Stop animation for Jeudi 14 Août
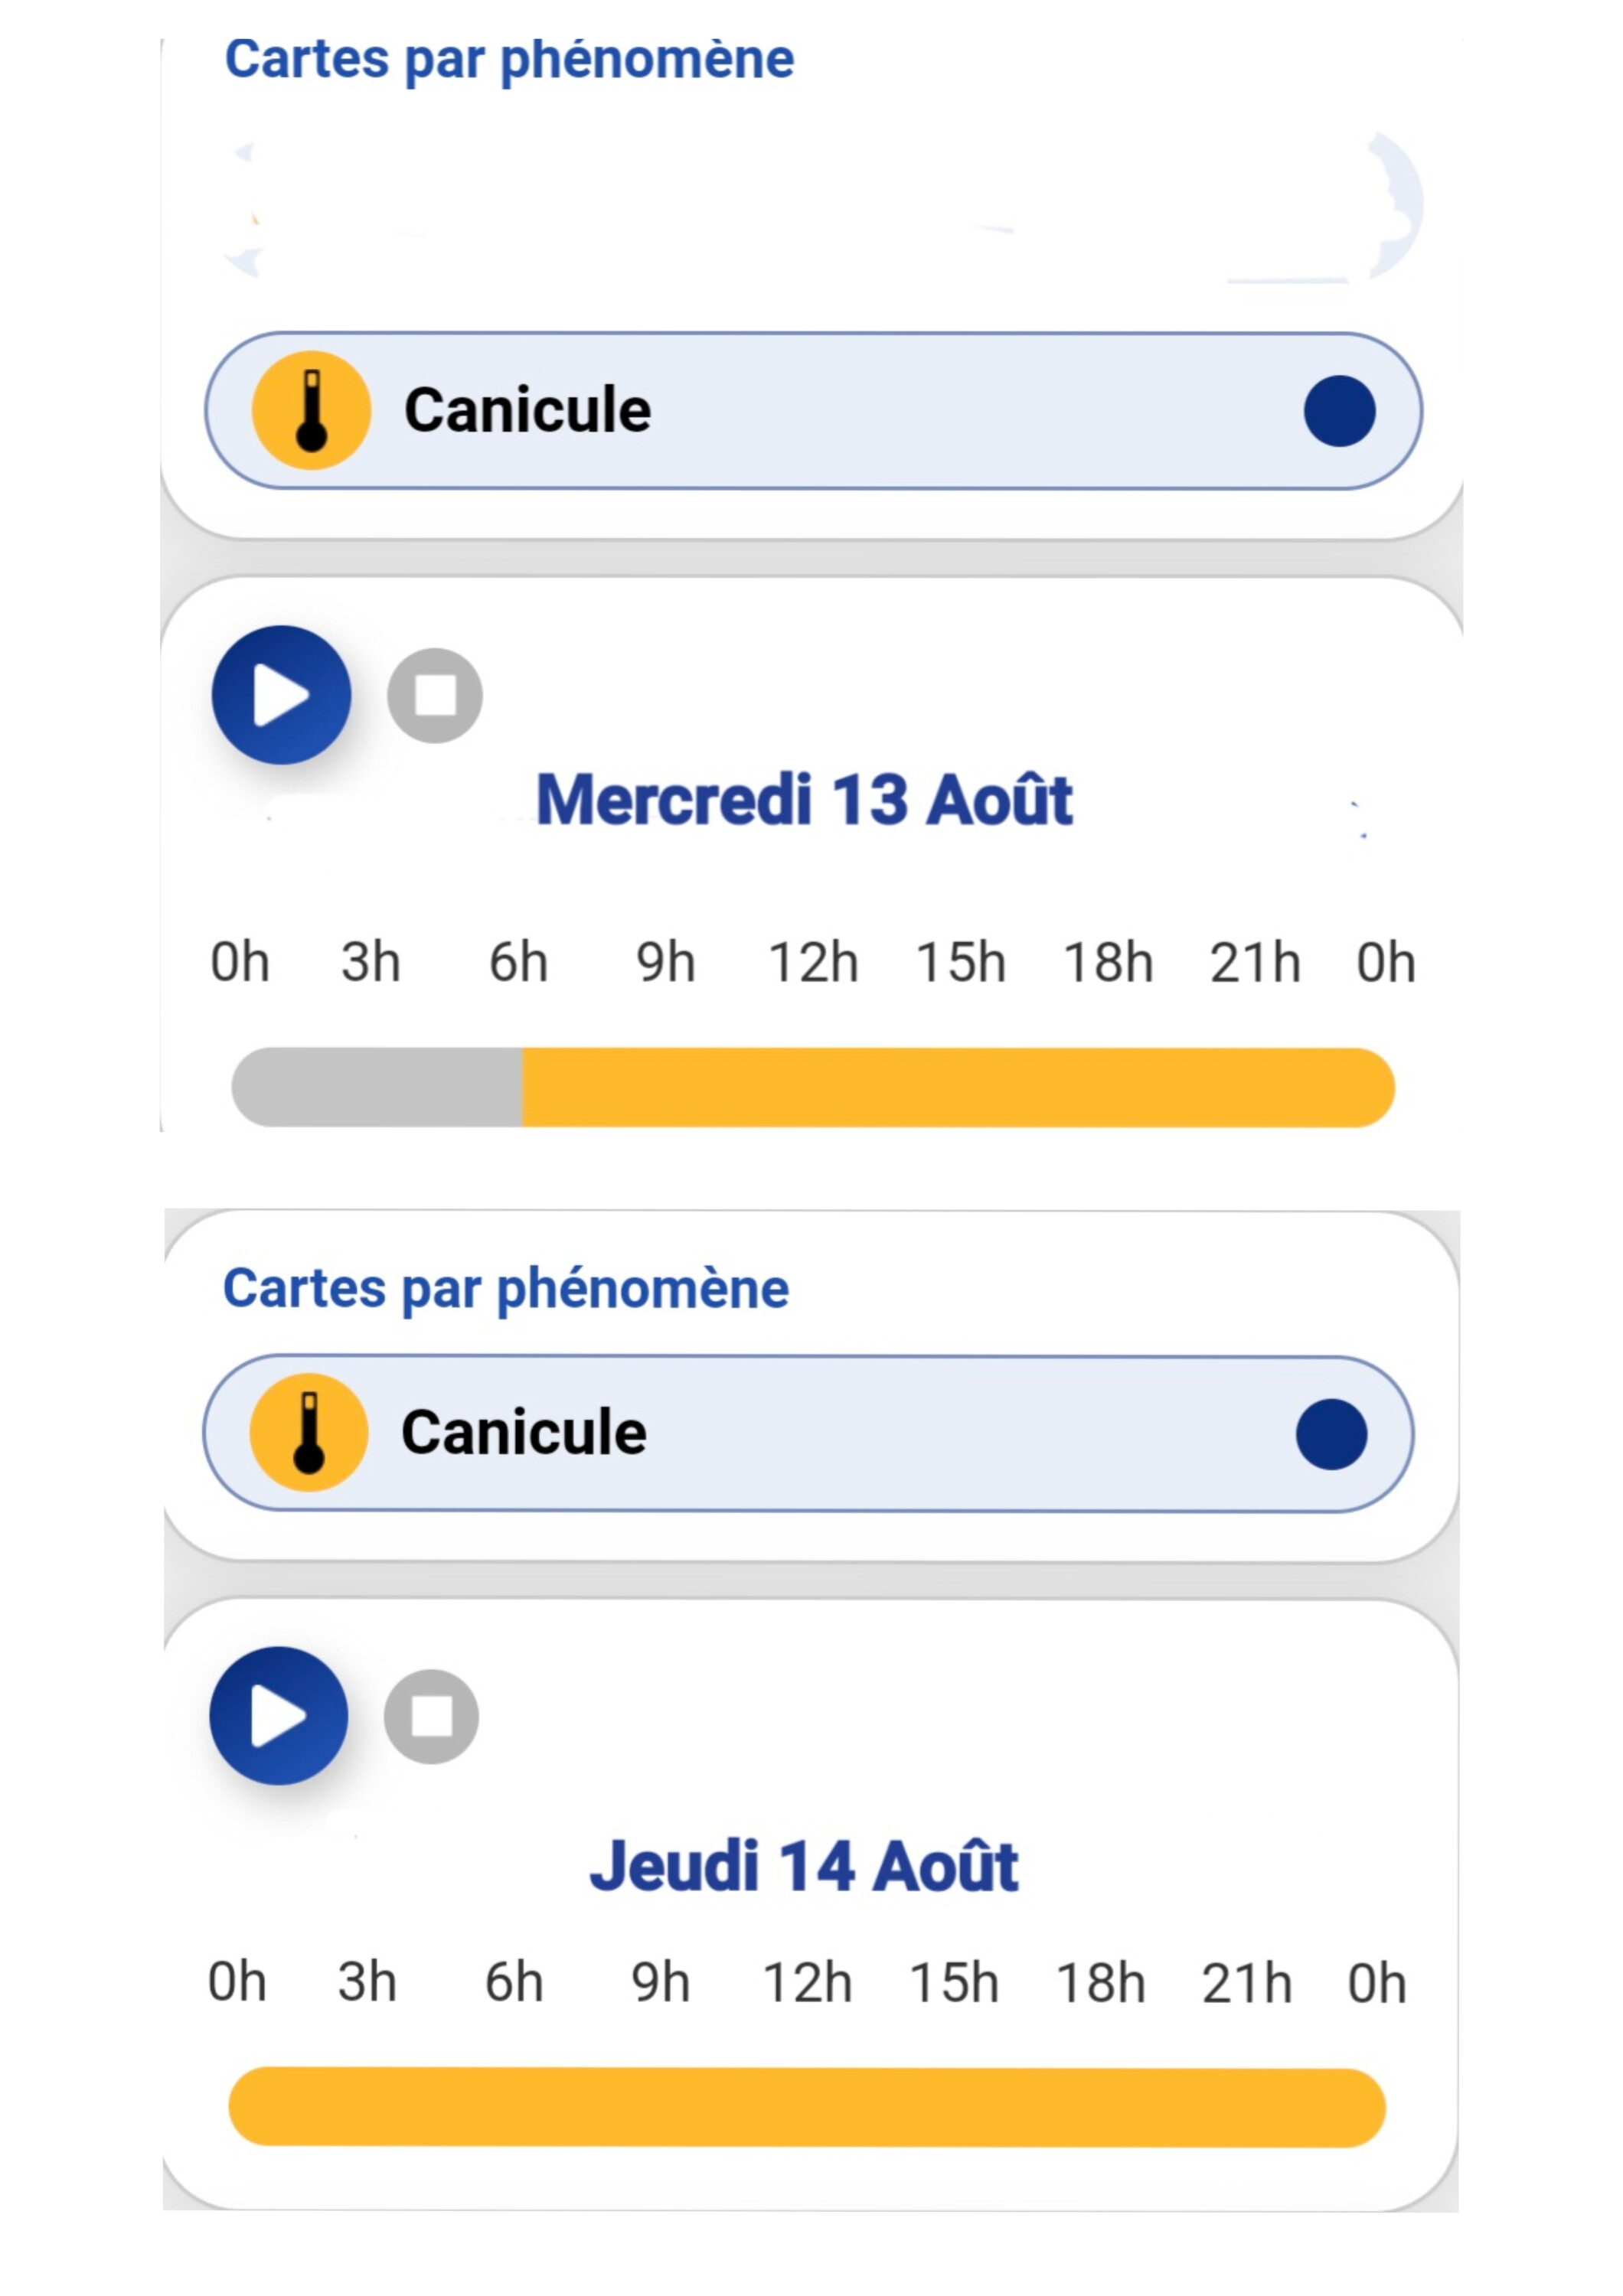Image resolution: width=1623 pixels, height=2296 pixels. coord(431,1717)
